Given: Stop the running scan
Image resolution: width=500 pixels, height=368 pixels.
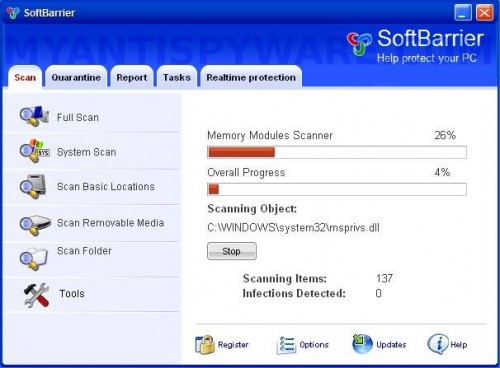Looking at the screenshot, I should click(x=232, y=251).
